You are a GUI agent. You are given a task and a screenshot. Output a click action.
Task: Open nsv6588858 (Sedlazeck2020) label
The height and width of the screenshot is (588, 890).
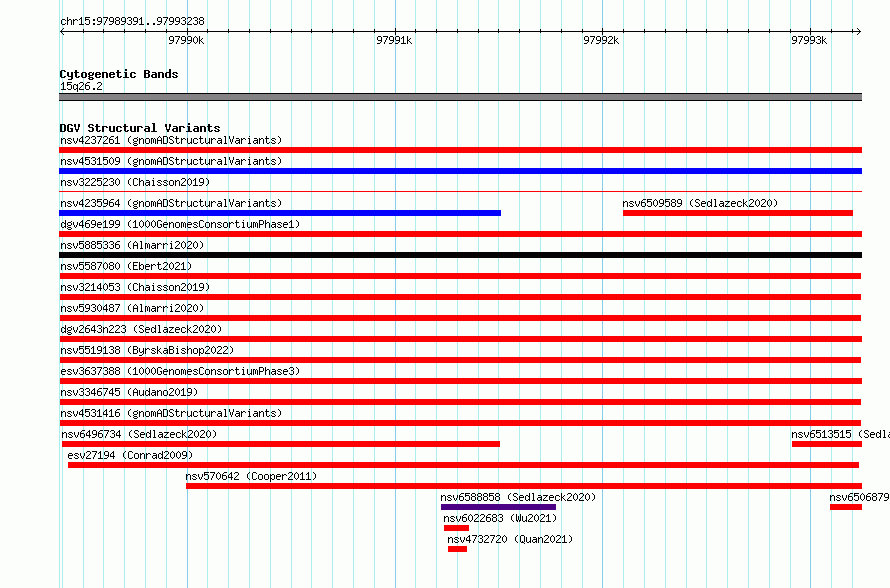518,497
